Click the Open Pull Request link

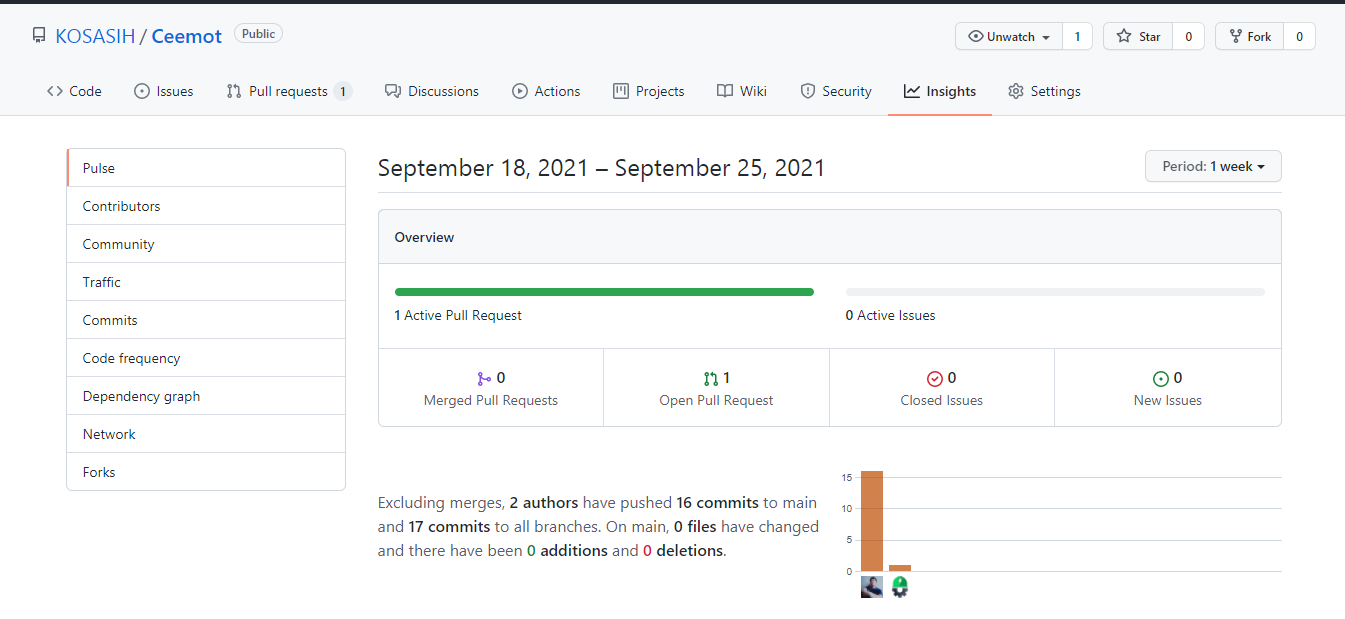[716, 388]
